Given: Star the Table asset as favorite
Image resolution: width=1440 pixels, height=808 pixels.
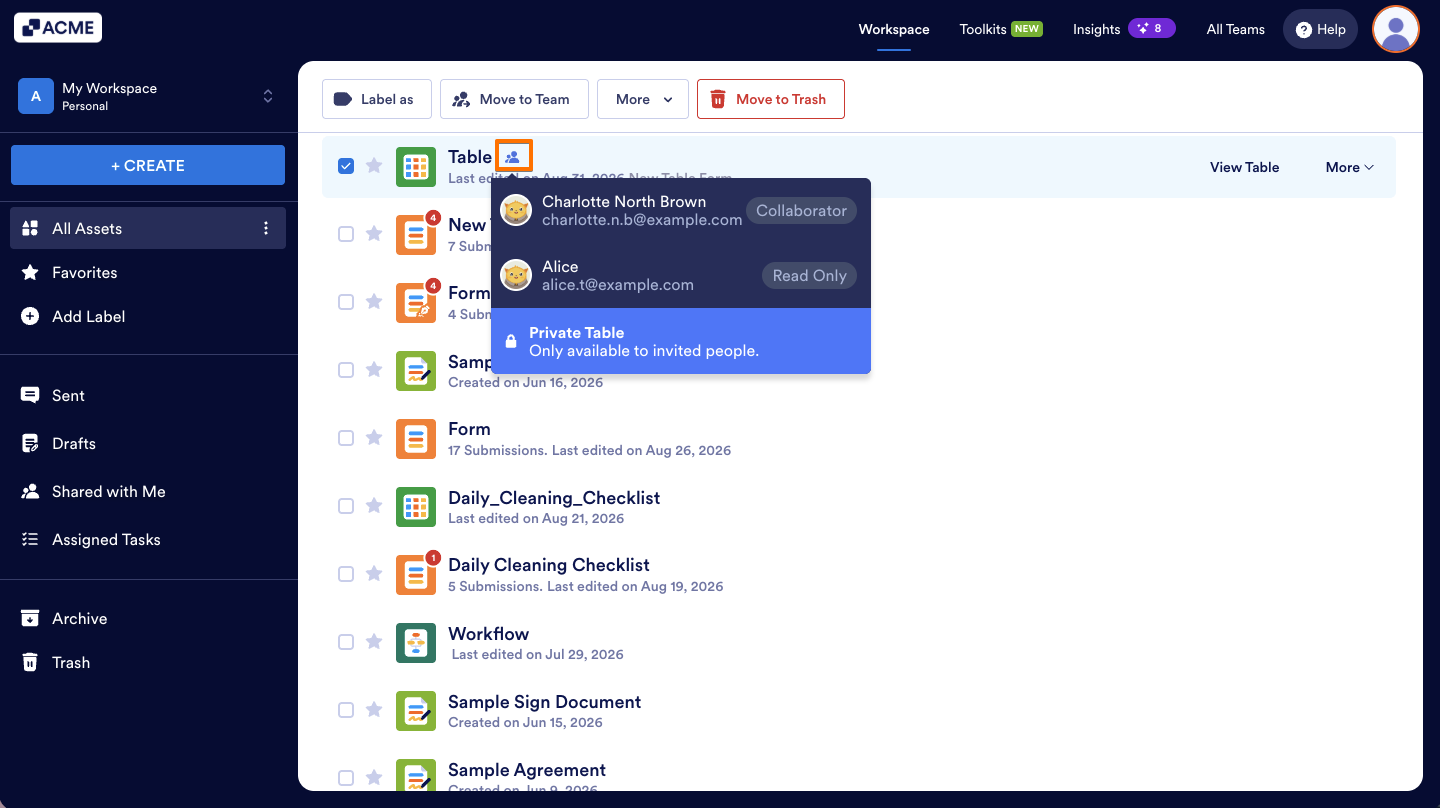Looking at the screenshot, I should [x=374, y=166].
